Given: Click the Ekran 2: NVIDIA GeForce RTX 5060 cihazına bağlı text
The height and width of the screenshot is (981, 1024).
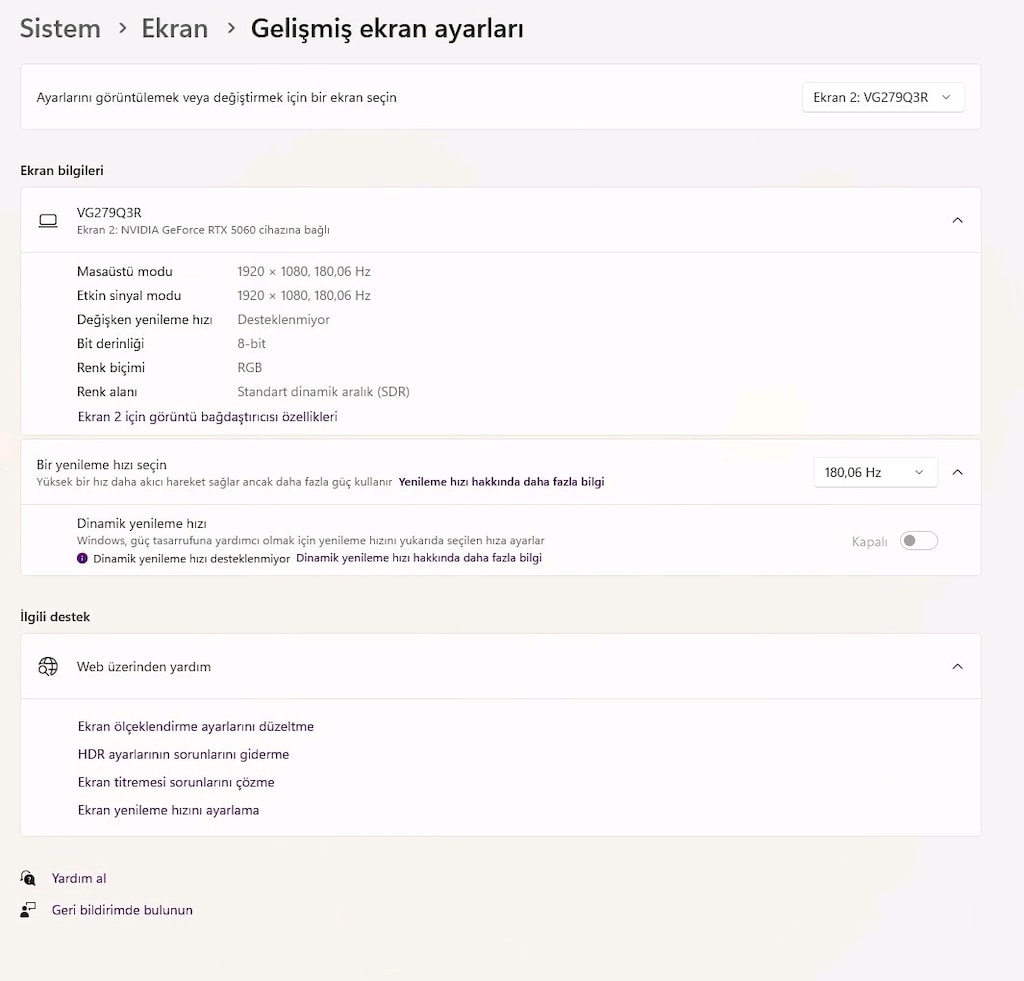Looking at the screenshot, I should click(x=203, y=230).
